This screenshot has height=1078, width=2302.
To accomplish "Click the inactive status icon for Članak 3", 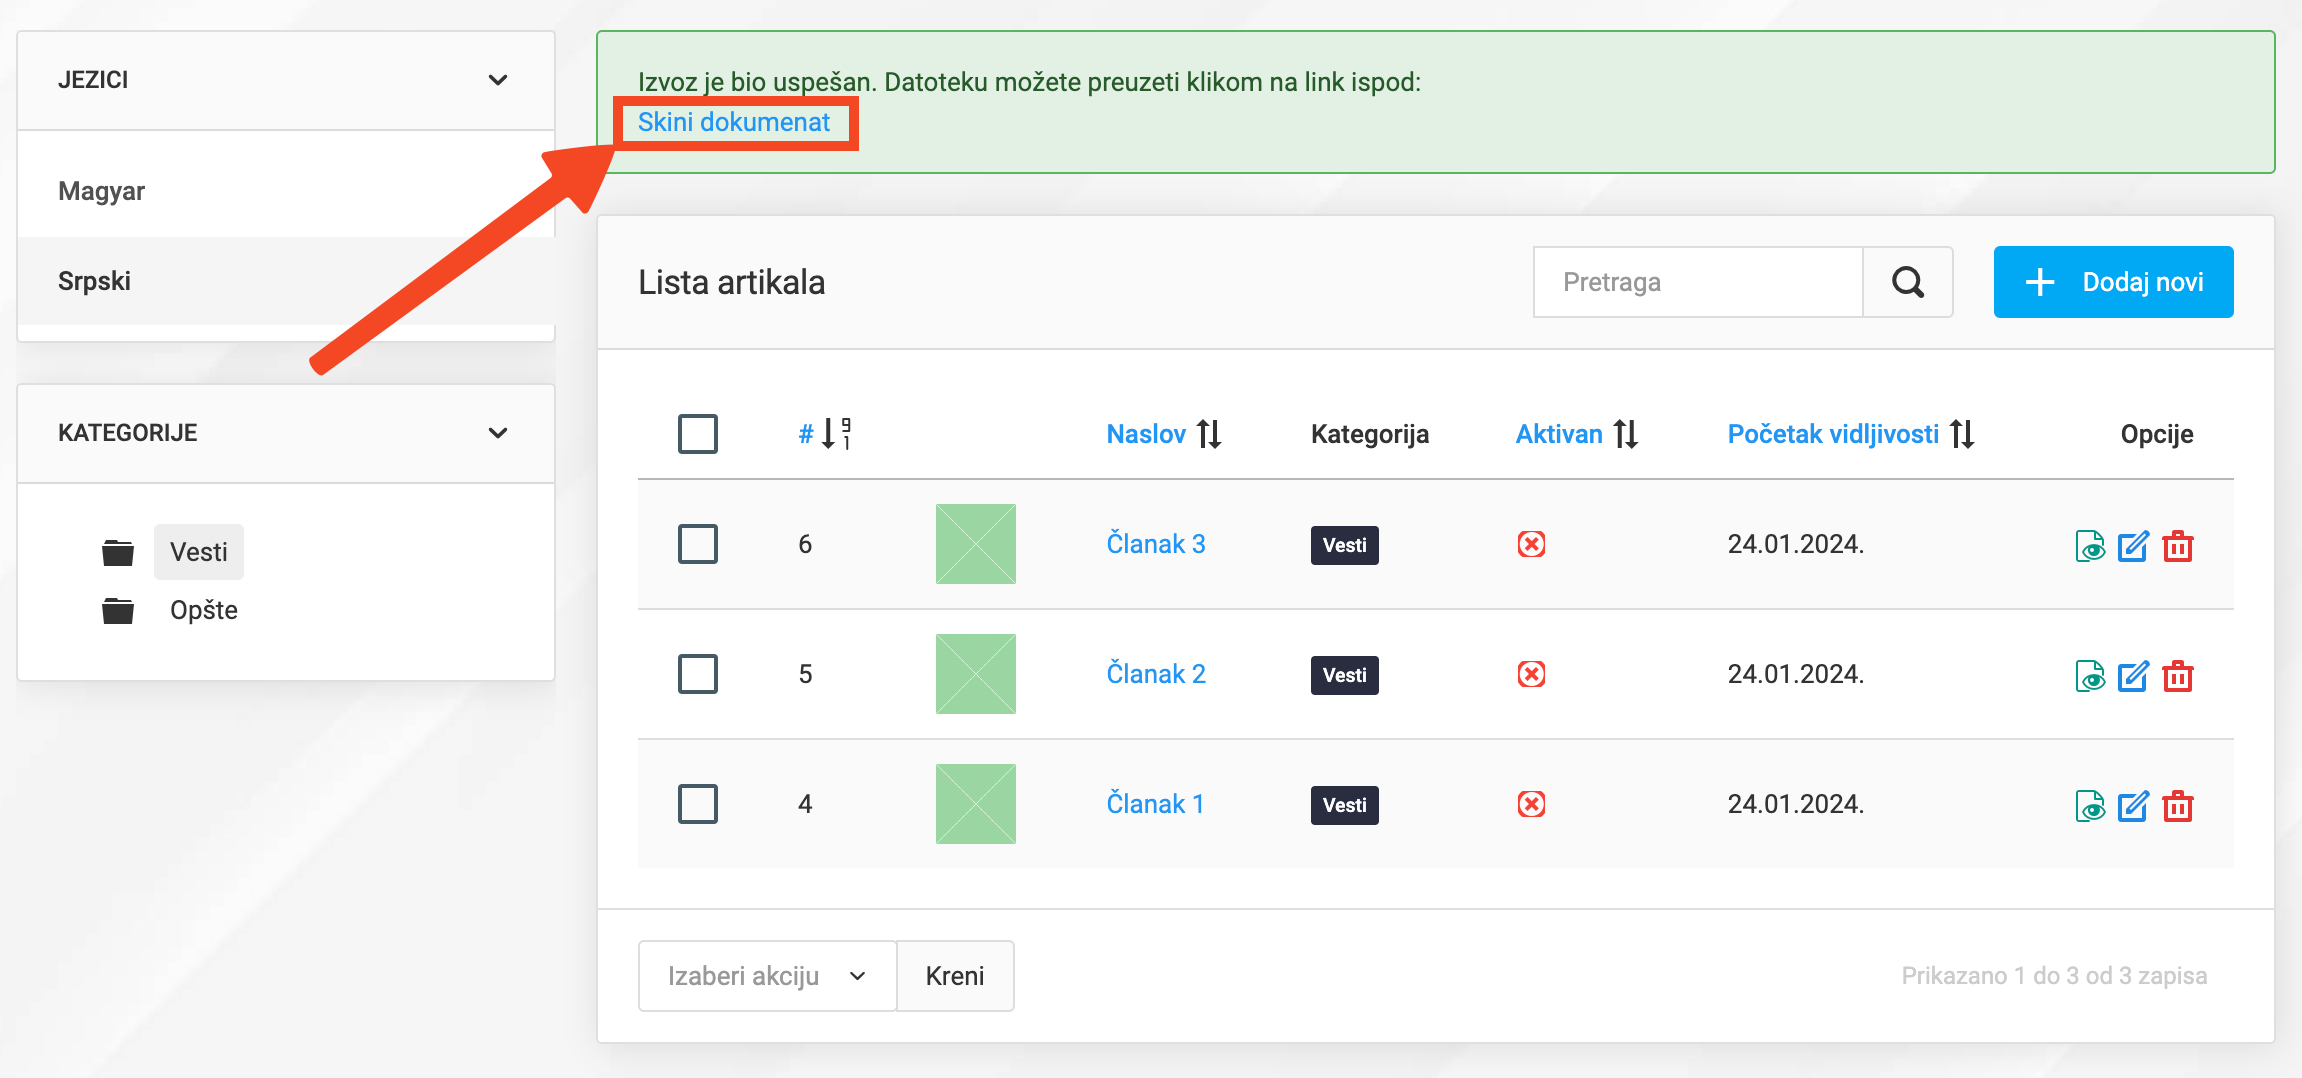I will coord(1531,544).
